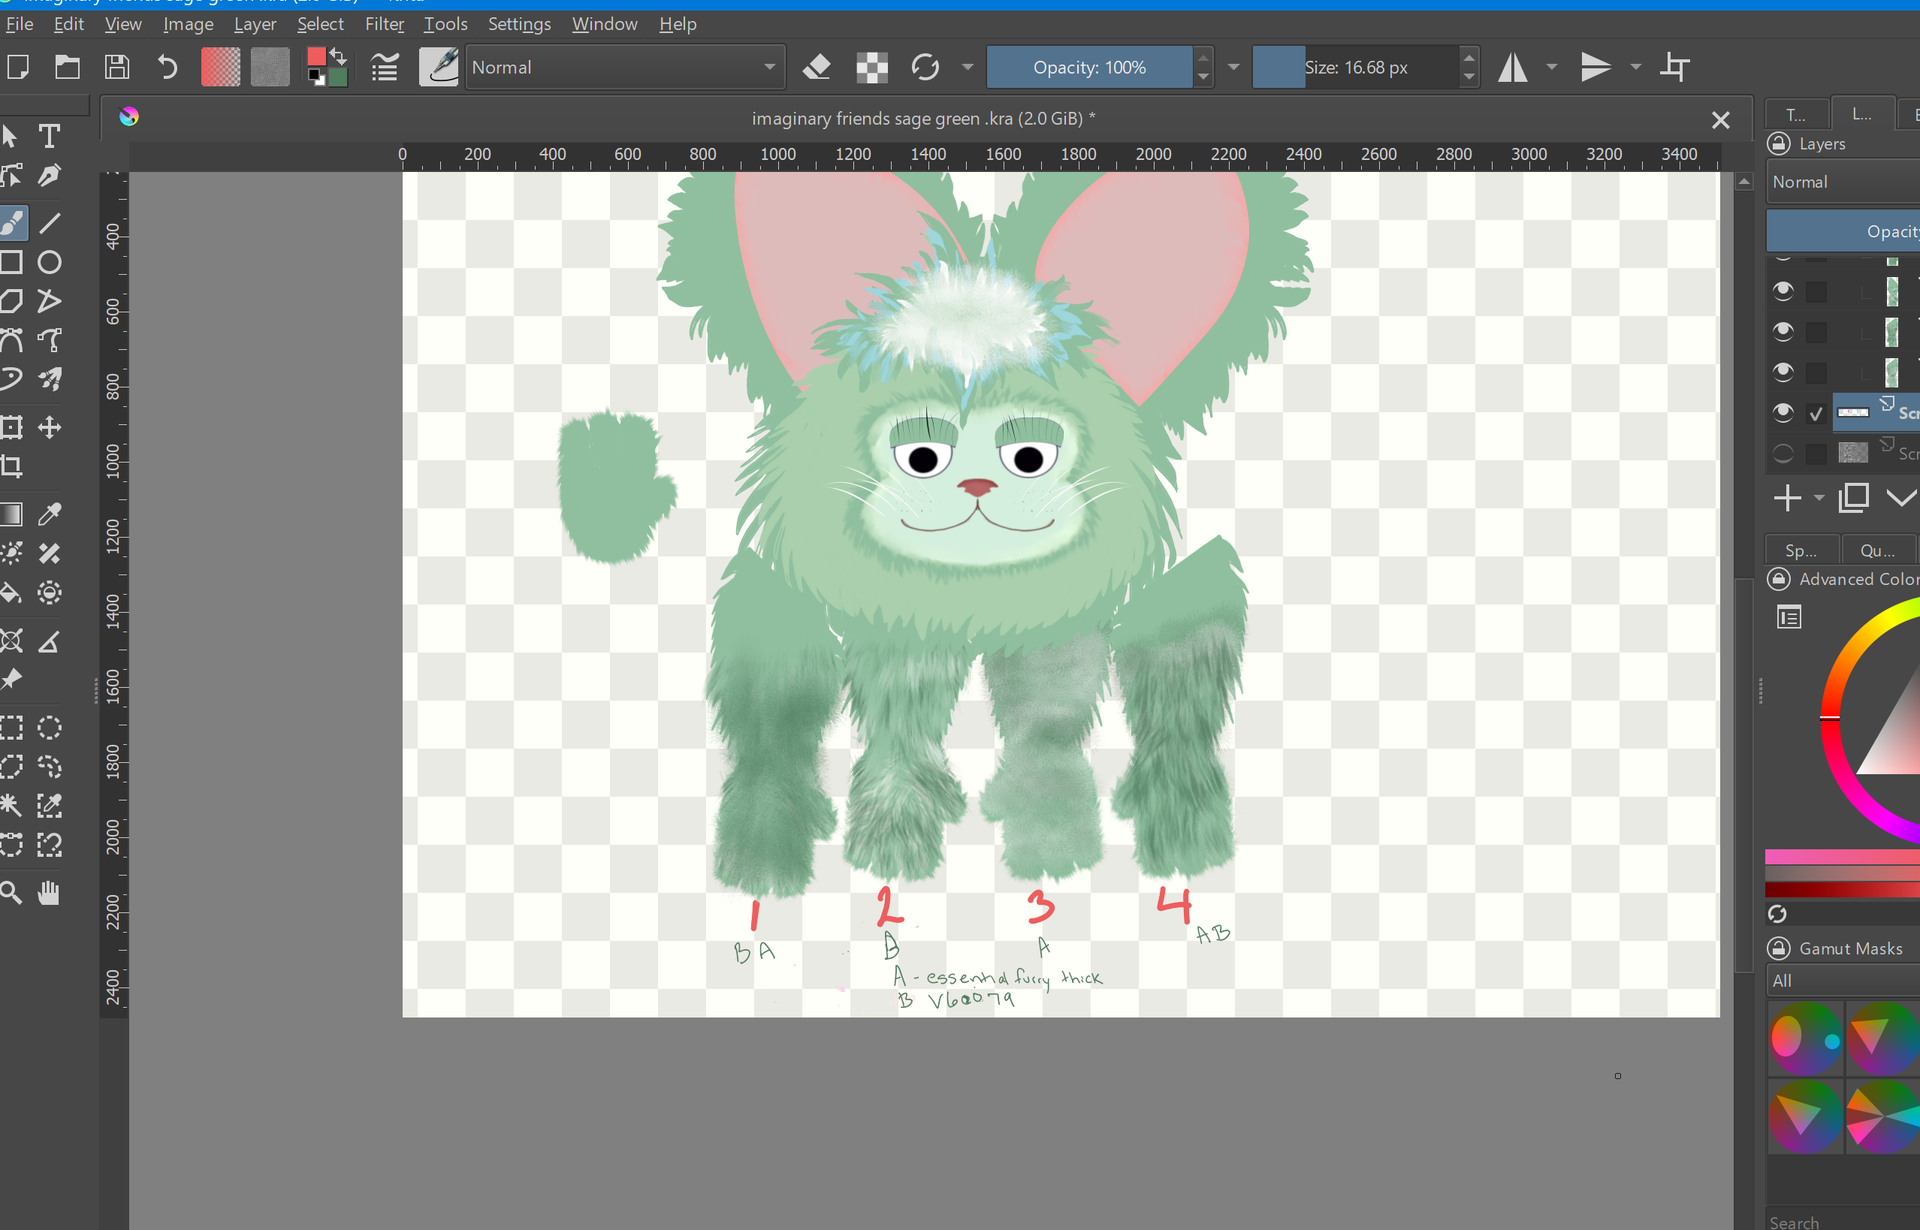The width and height of the screenshot is (1920, 1230).
Task: Open the brush blending mode dropdown
Action: [x=624, y=67]
